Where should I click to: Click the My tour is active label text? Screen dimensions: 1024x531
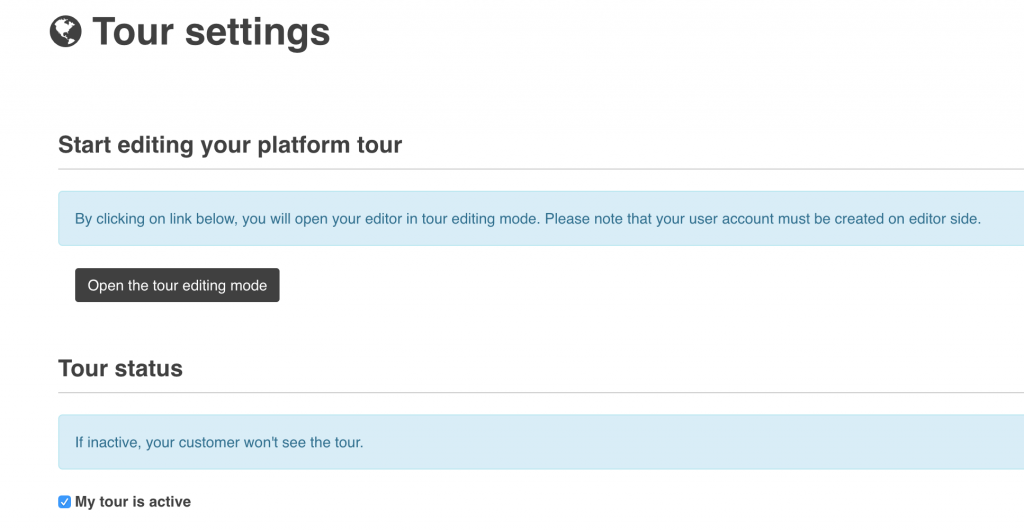click(132, 502)
